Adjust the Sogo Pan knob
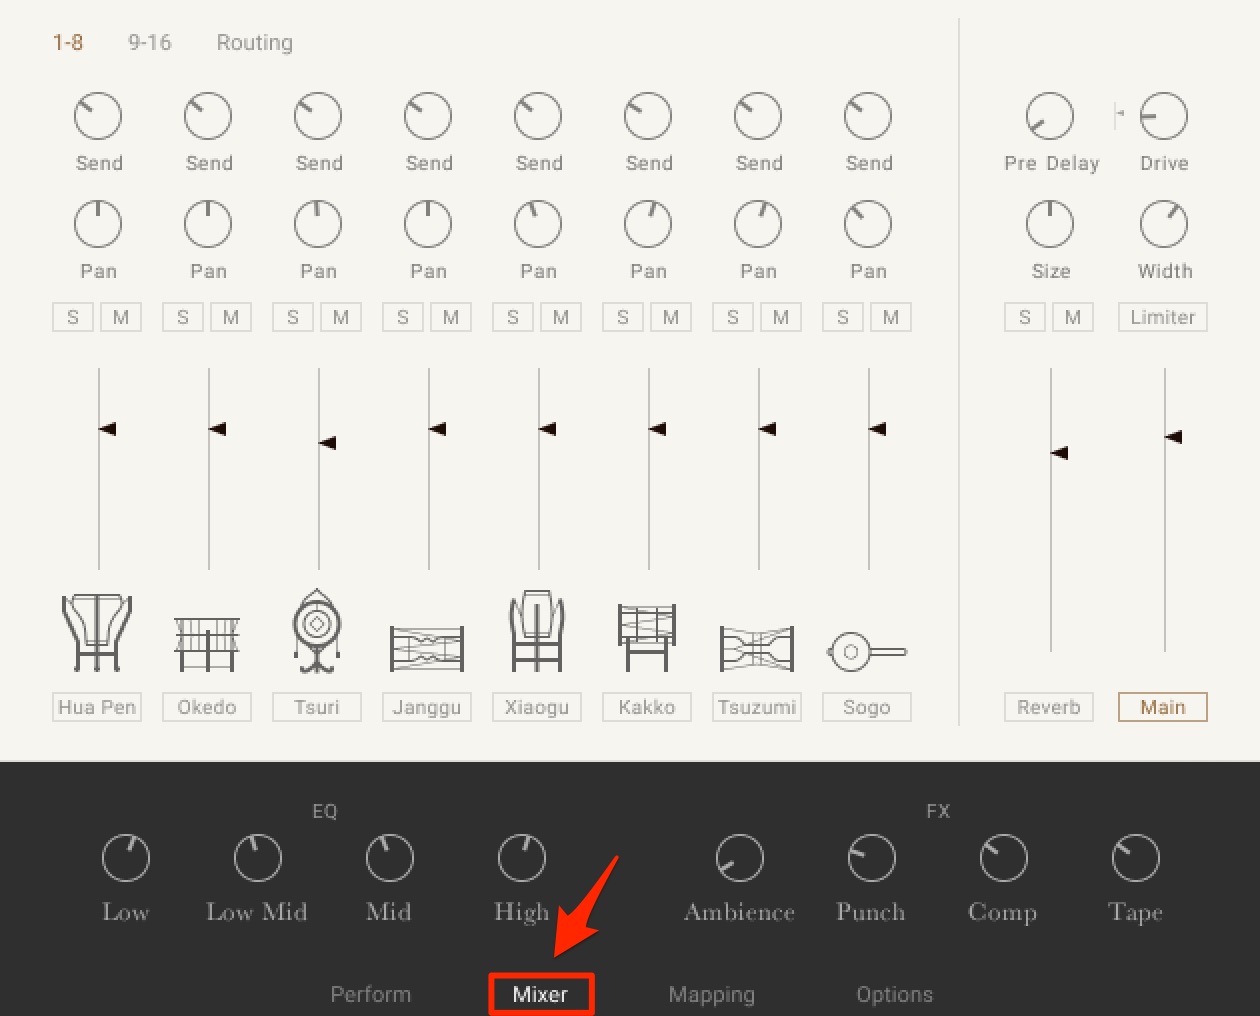Screen dimensions: 1260x1016 tap(868, 225)
